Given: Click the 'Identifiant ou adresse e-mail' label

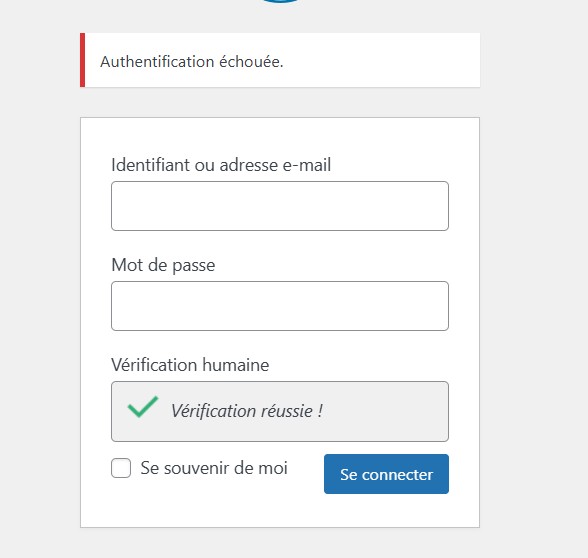Looking at the screenshot, I should 221,165.
